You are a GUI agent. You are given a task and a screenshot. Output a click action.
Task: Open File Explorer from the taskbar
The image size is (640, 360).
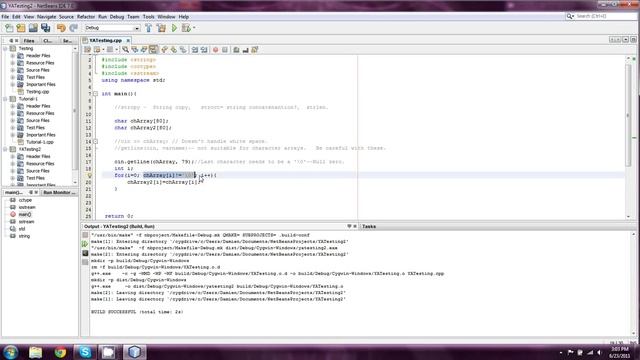point(36,352)
